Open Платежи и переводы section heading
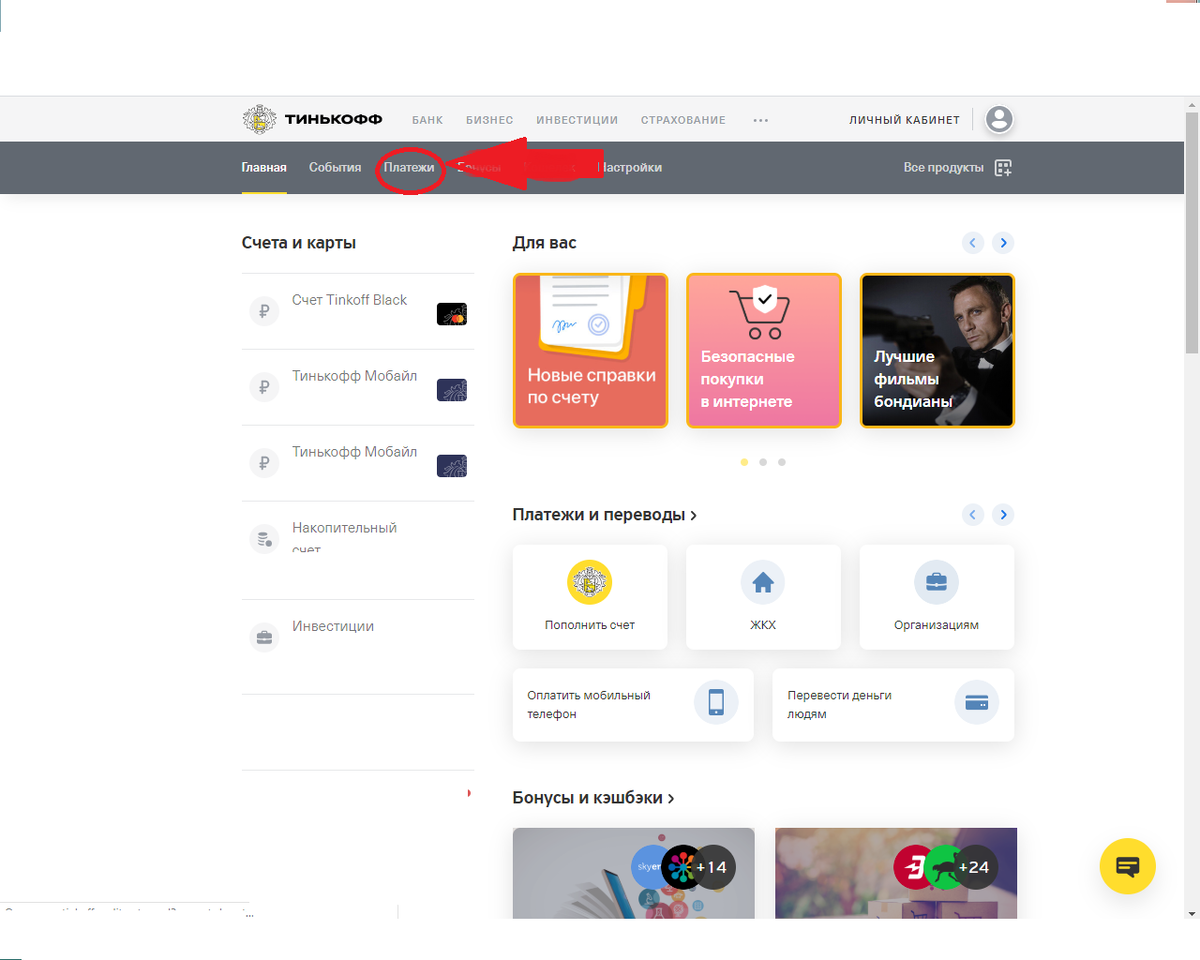1200x960 pixels. [605, 515]
